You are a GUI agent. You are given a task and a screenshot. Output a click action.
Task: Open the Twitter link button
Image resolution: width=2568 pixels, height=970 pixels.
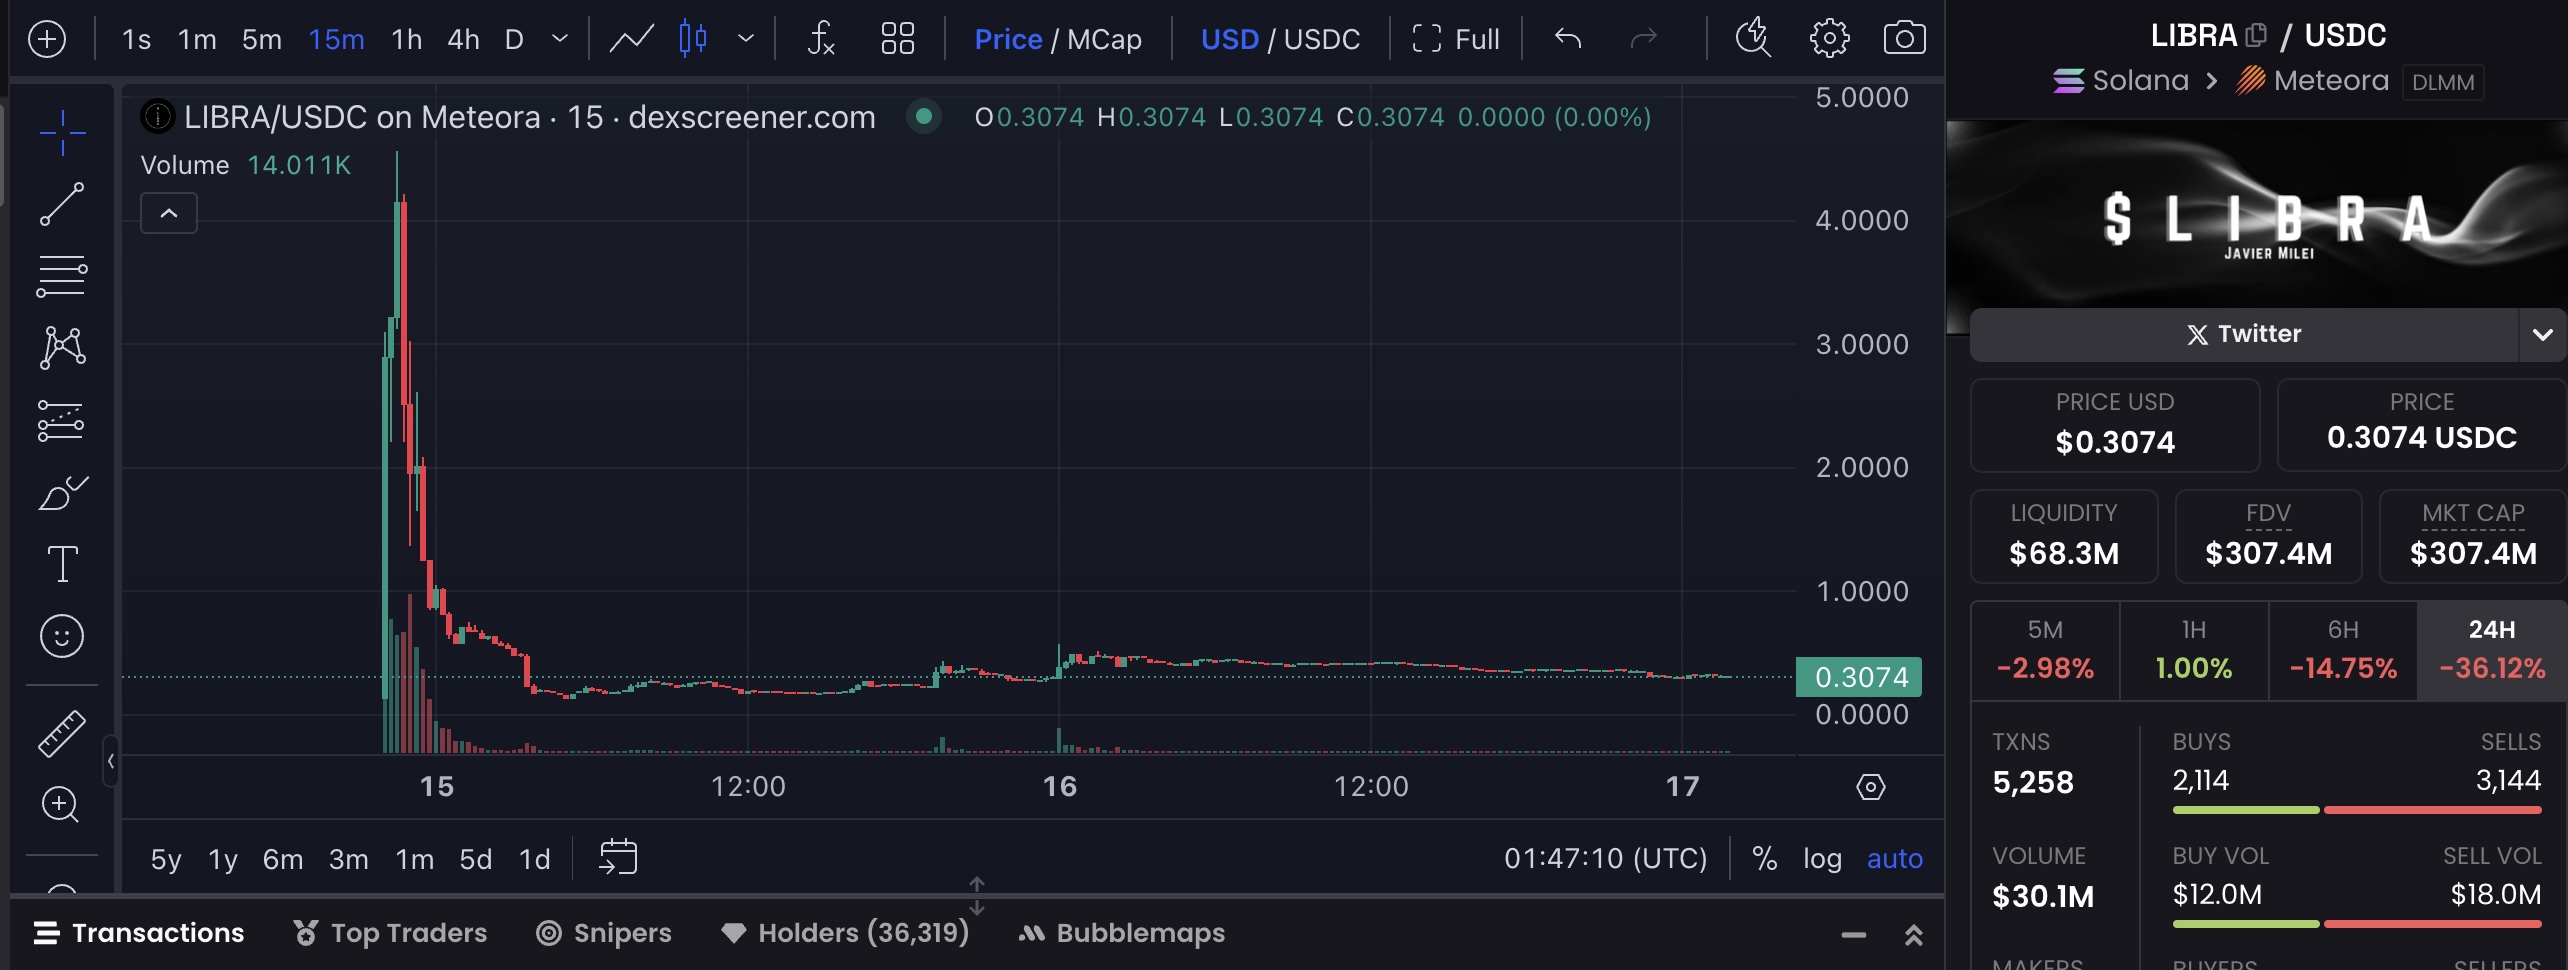pos(2243,335)
